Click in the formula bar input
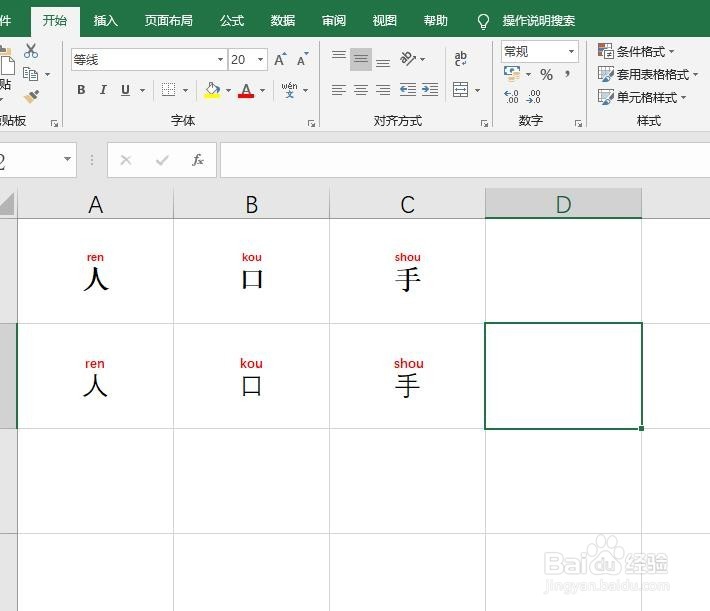 click(x=465, y=160)
